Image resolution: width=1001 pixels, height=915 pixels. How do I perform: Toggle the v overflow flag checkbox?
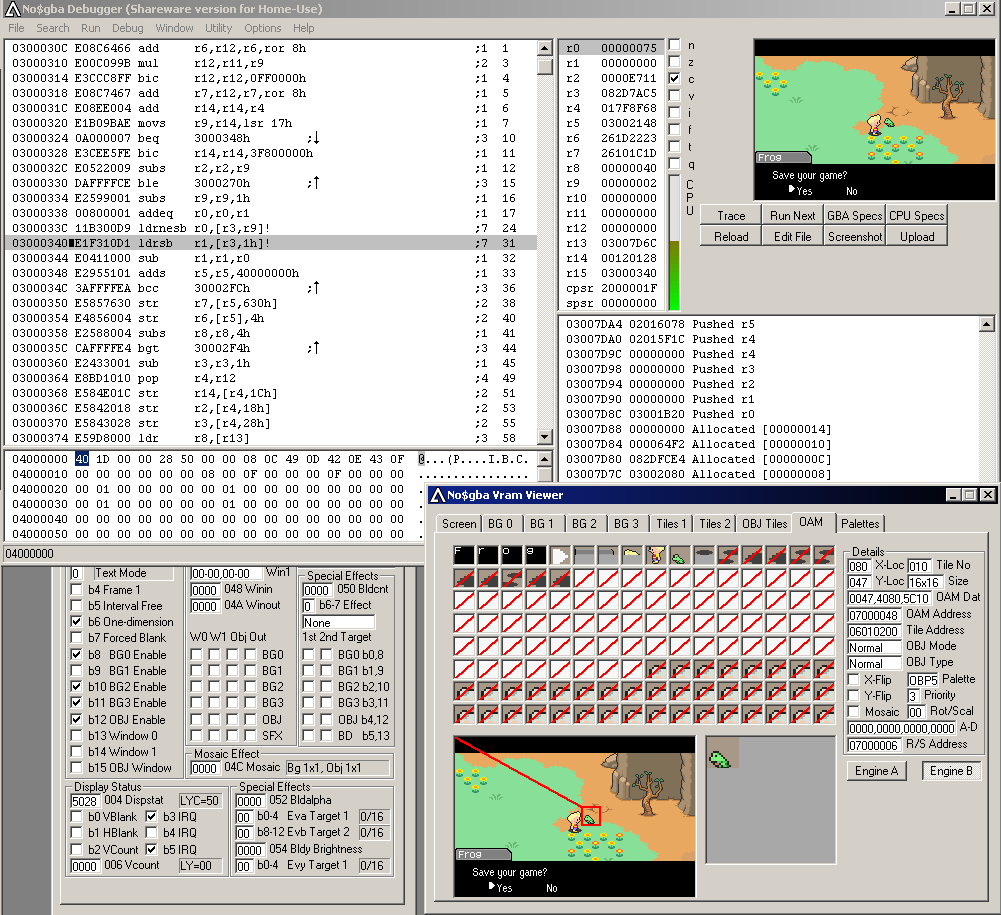pos(674,95)
